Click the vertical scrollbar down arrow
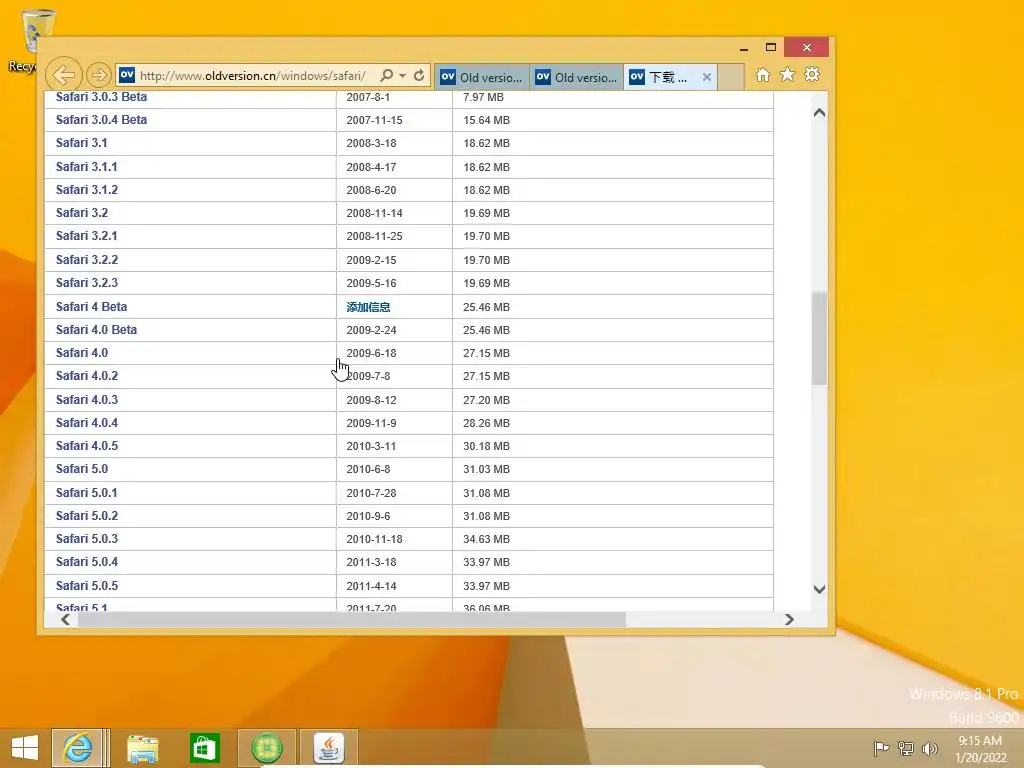Viewport: 1024px width, 768px height. click(x=820, y=589)
